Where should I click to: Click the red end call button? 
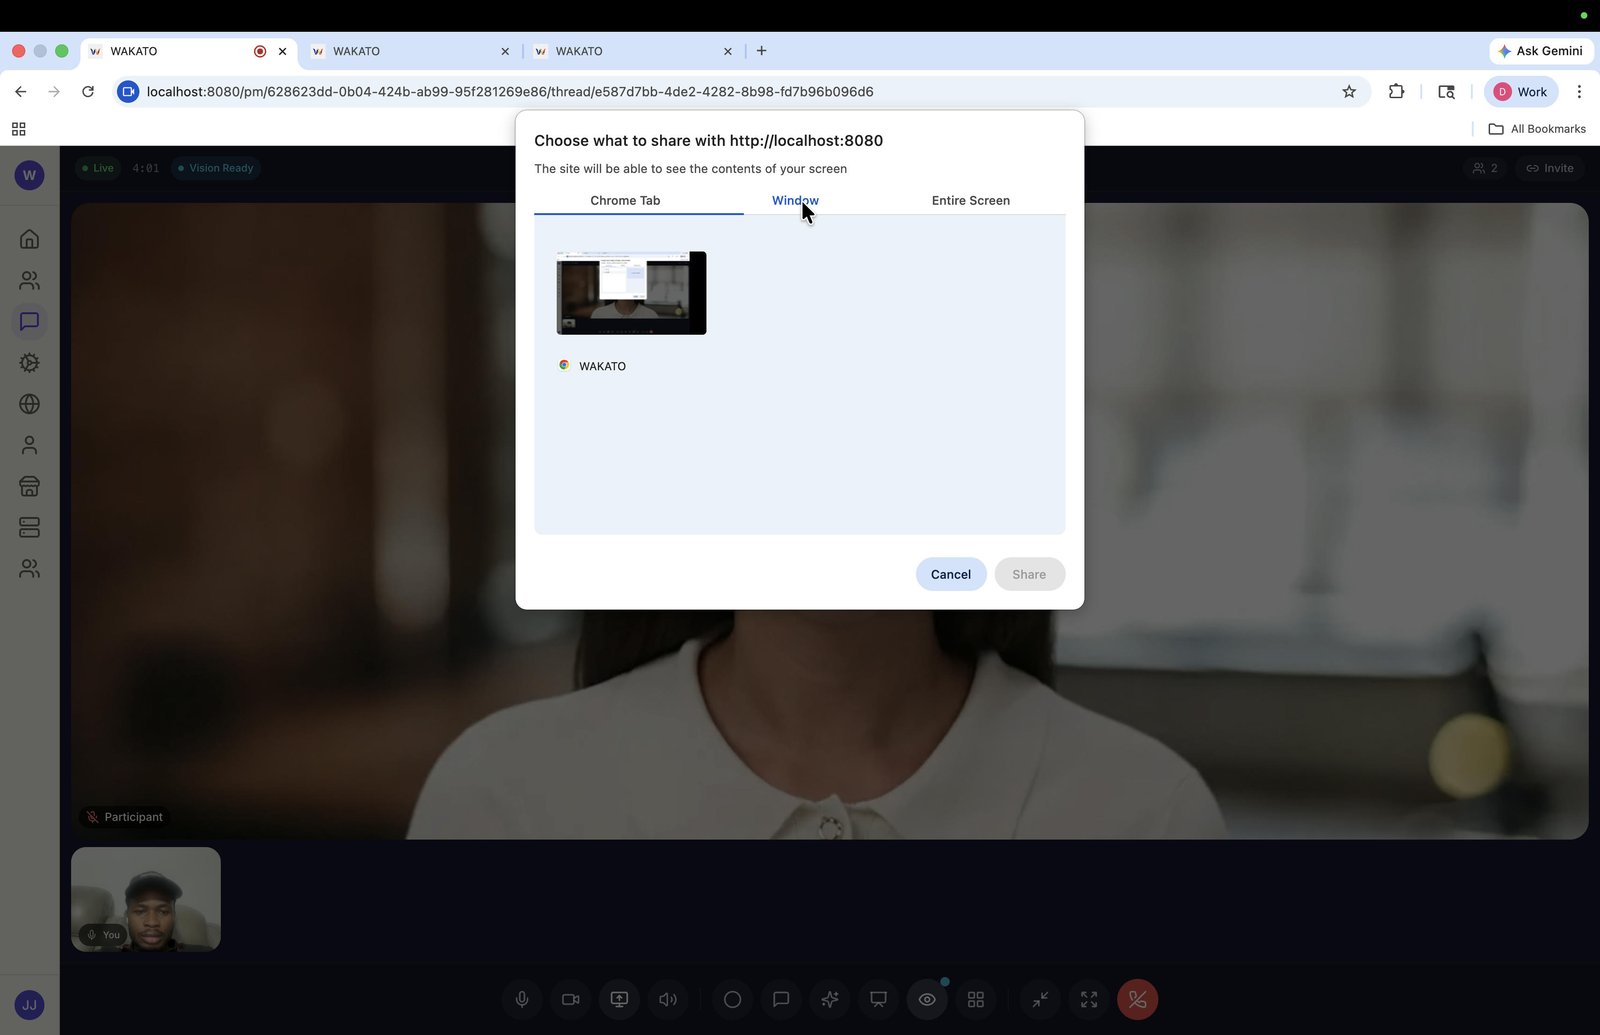pyautogui.click(x=1137, y=999)
